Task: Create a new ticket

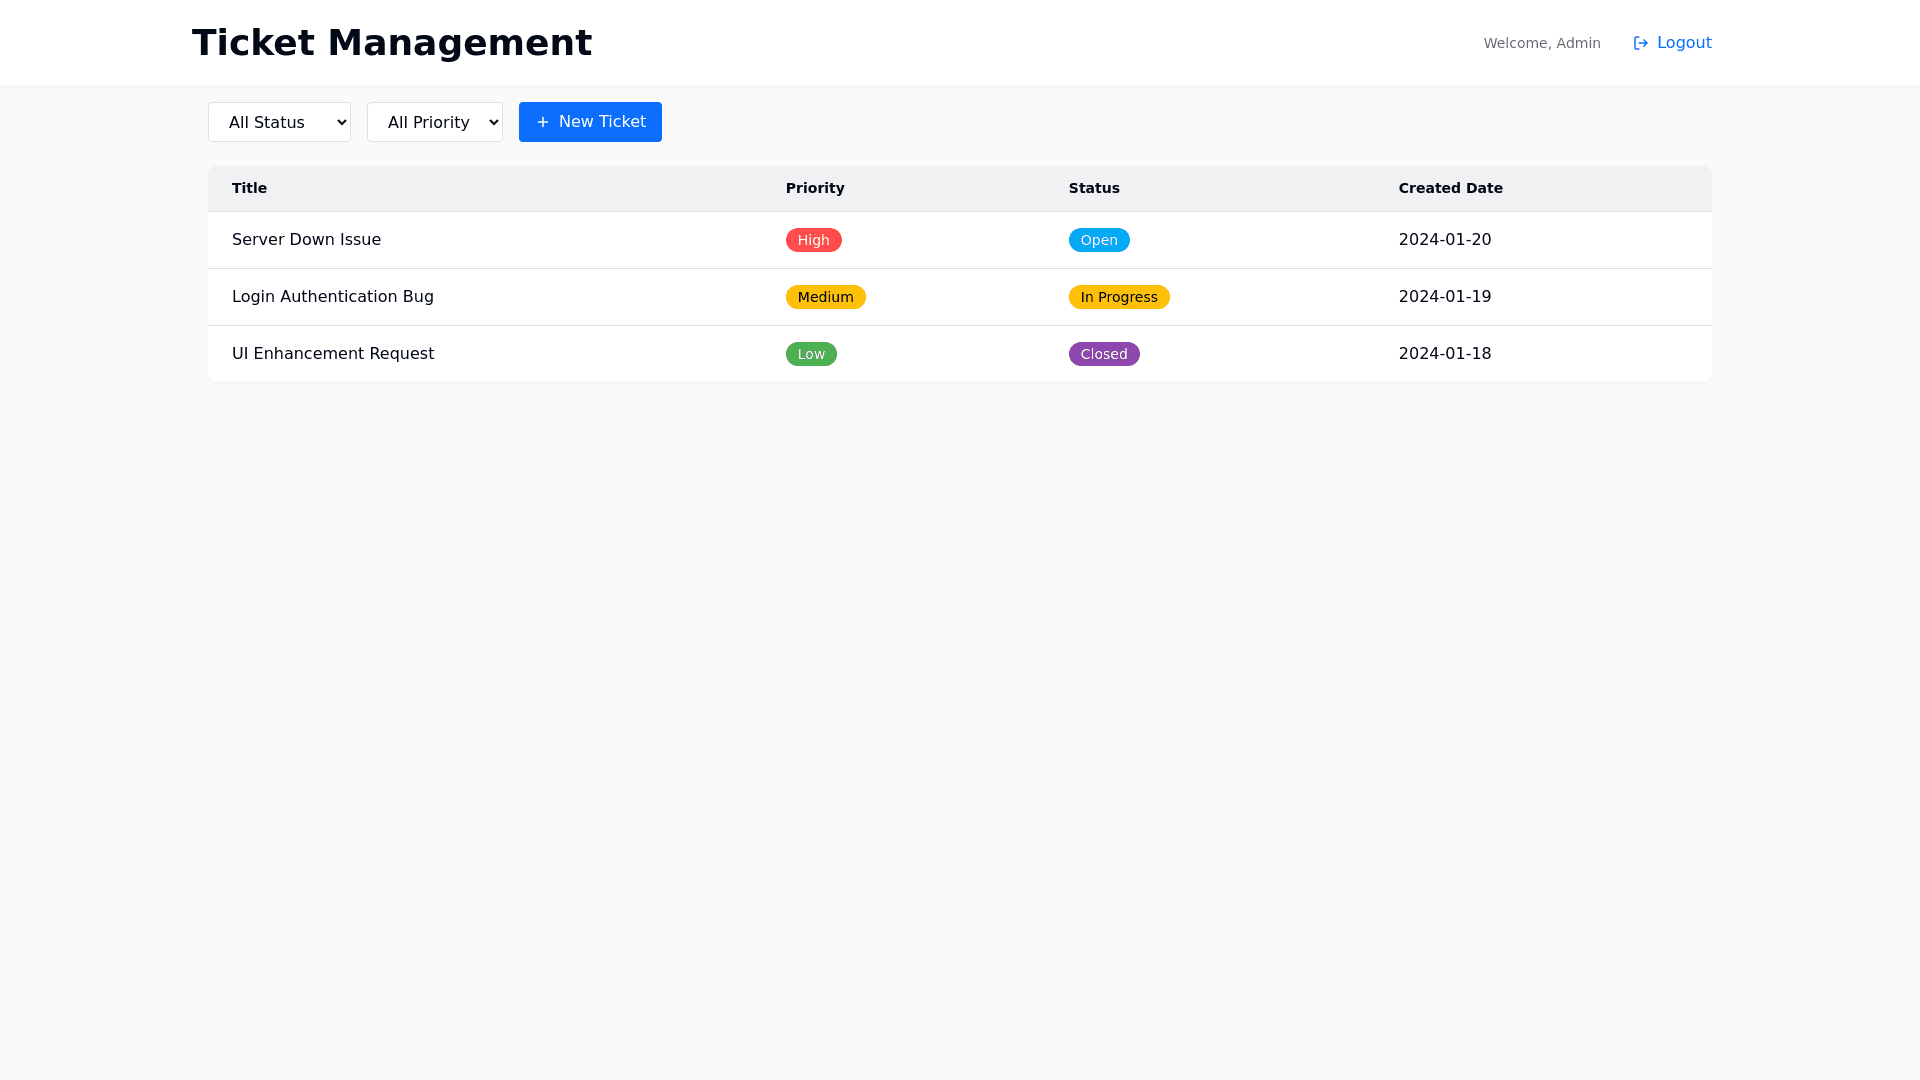Action: click(590, 122)
